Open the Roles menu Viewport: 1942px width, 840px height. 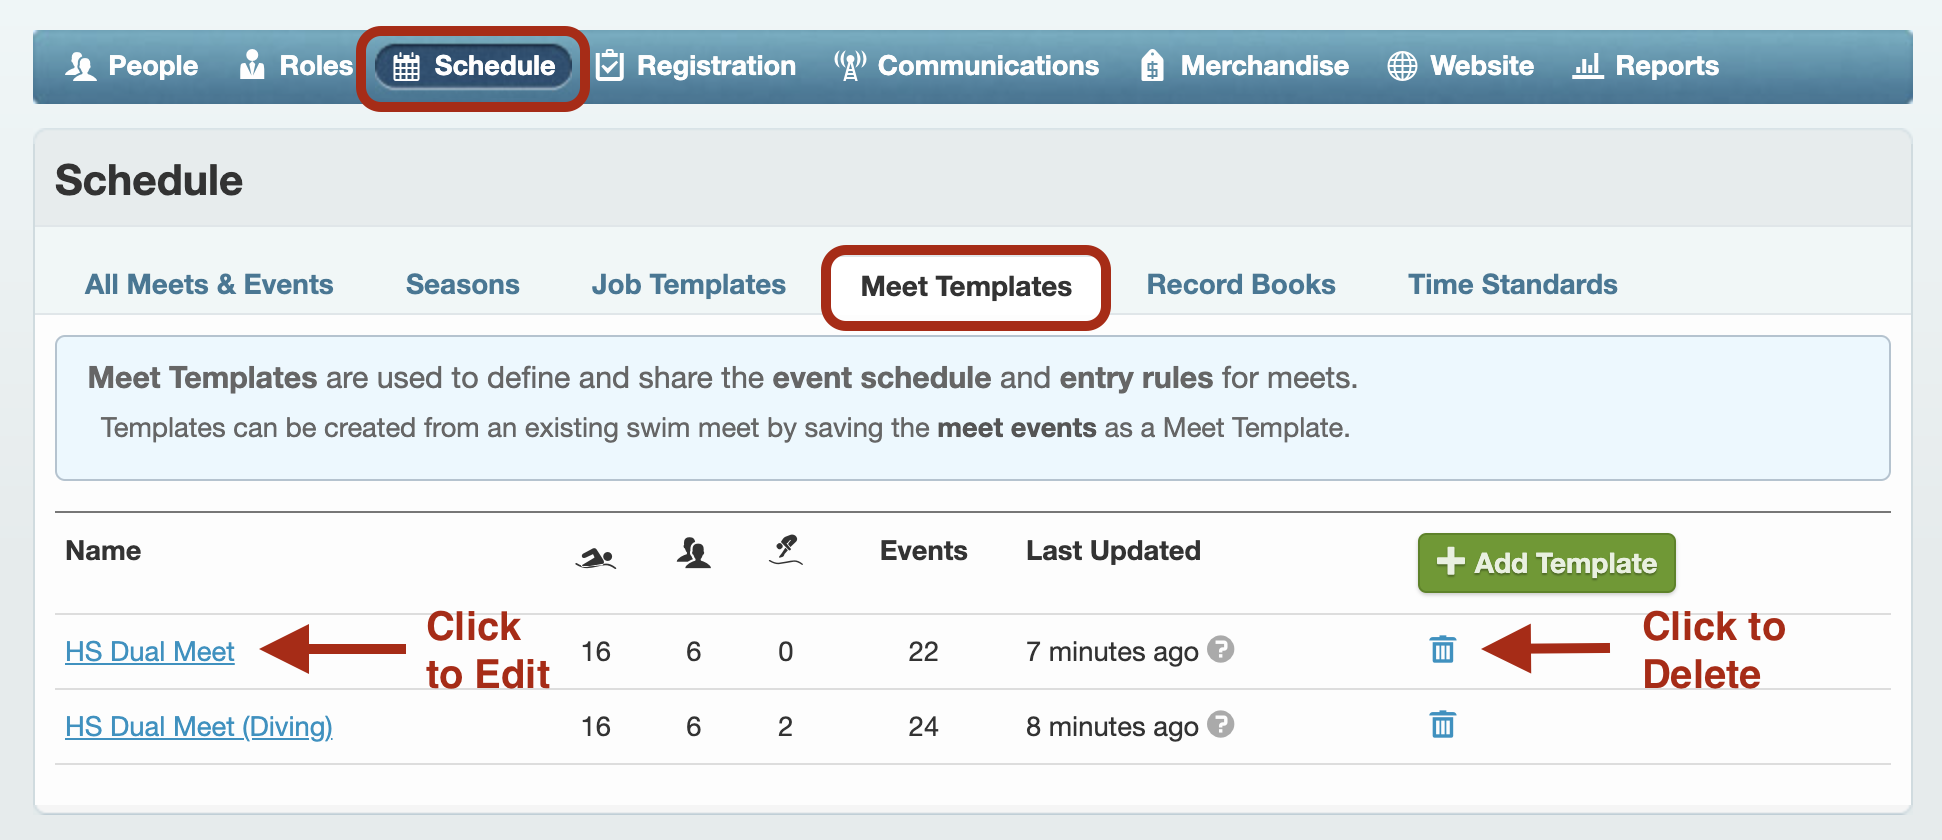click(x=296, y=66)
